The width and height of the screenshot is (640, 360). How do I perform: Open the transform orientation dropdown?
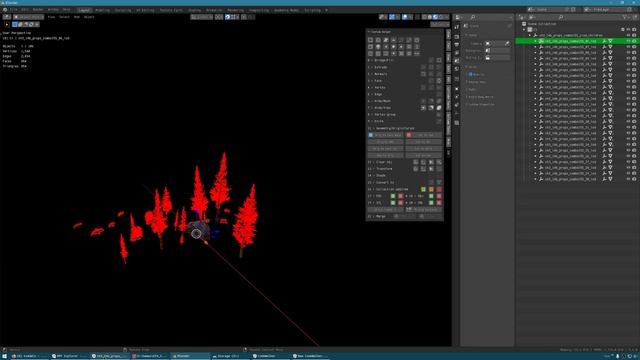[202, 17]
